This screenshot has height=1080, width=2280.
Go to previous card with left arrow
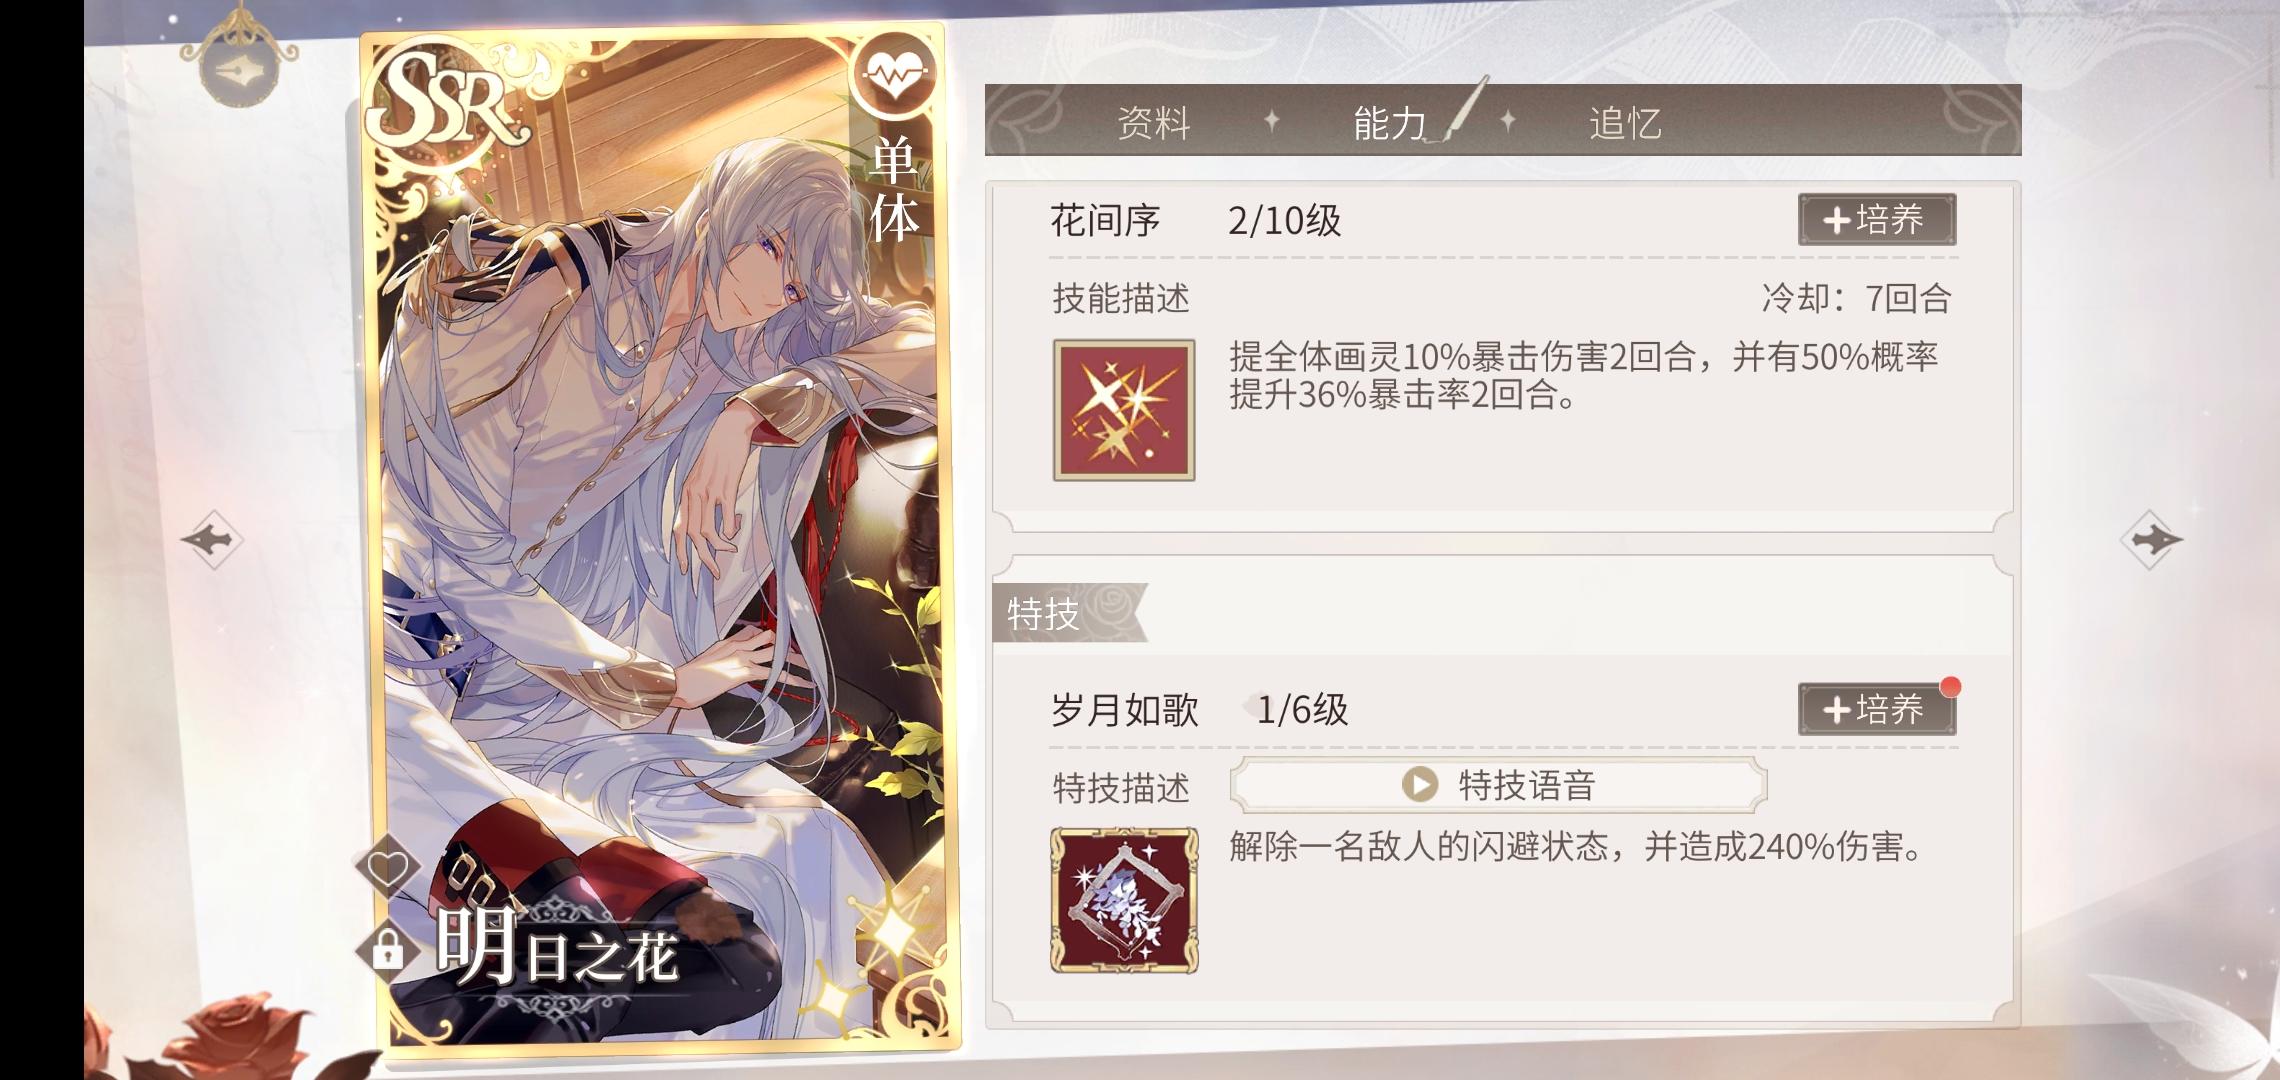(x=212, y=540)
